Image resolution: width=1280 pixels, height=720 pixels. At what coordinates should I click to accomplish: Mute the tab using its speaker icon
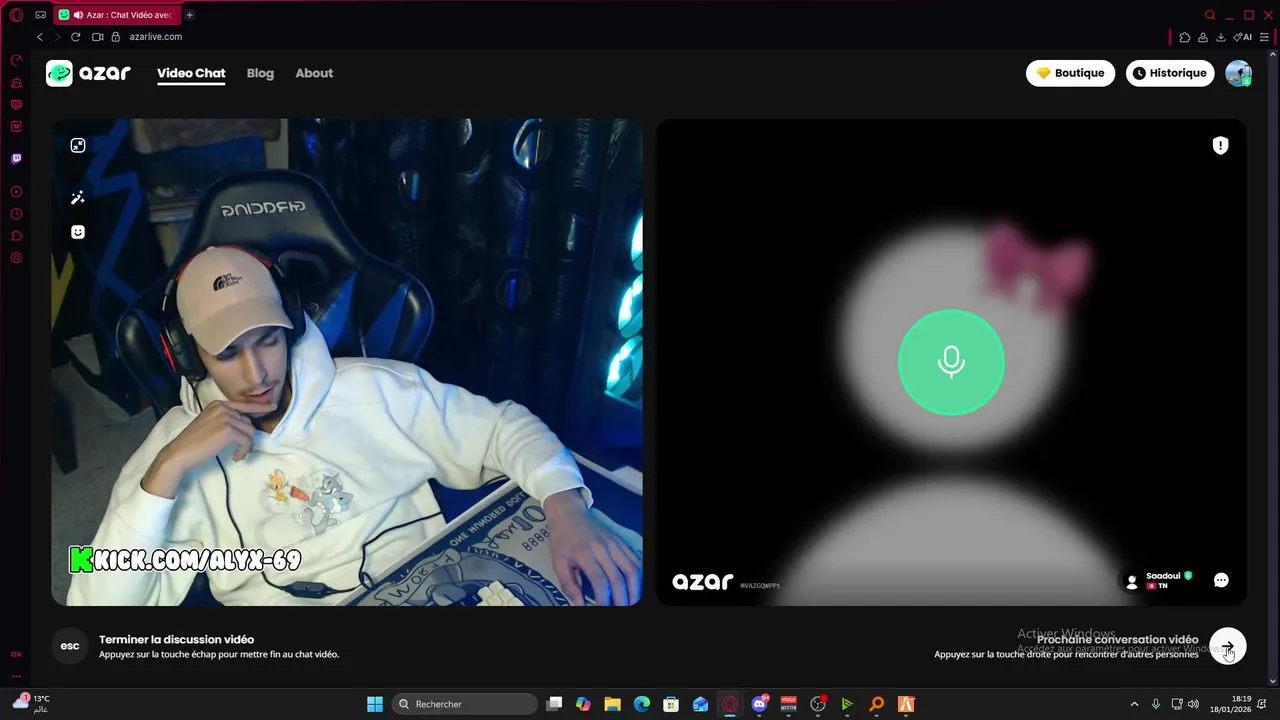(78, 15)
